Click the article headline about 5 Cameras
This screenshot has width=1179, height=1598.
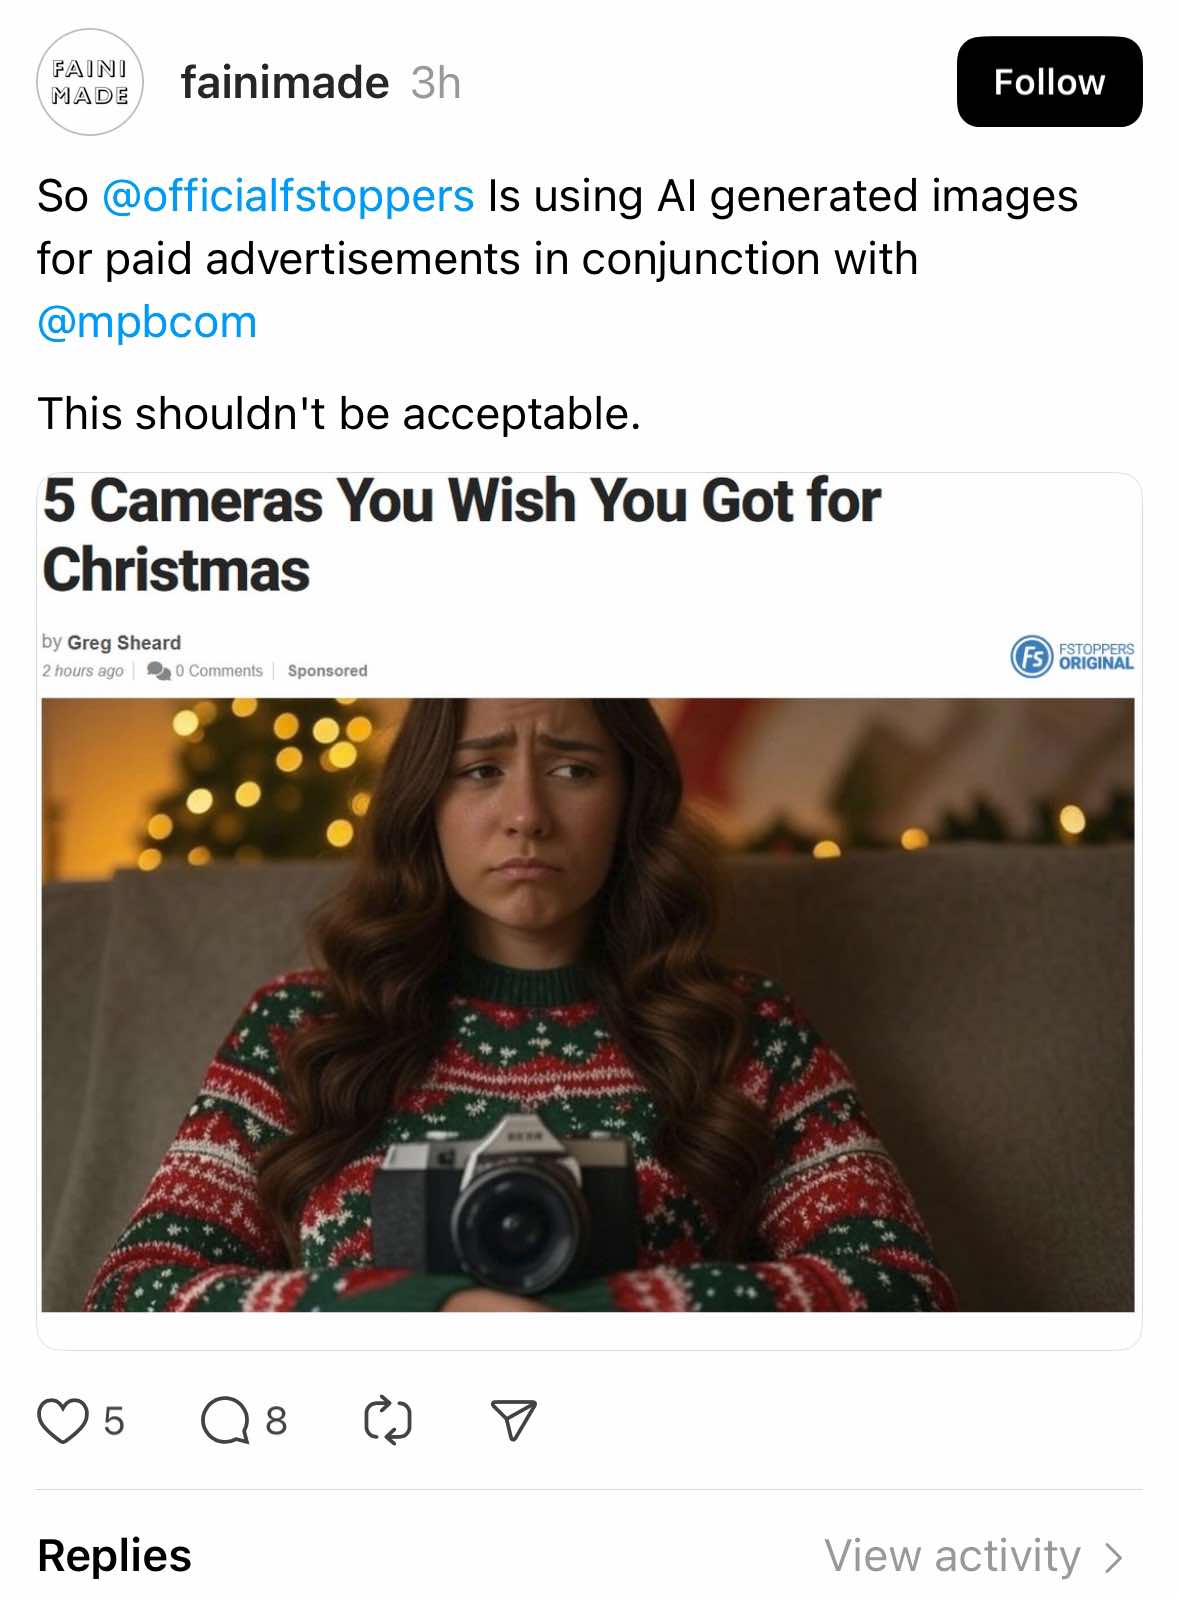[461, 535]
